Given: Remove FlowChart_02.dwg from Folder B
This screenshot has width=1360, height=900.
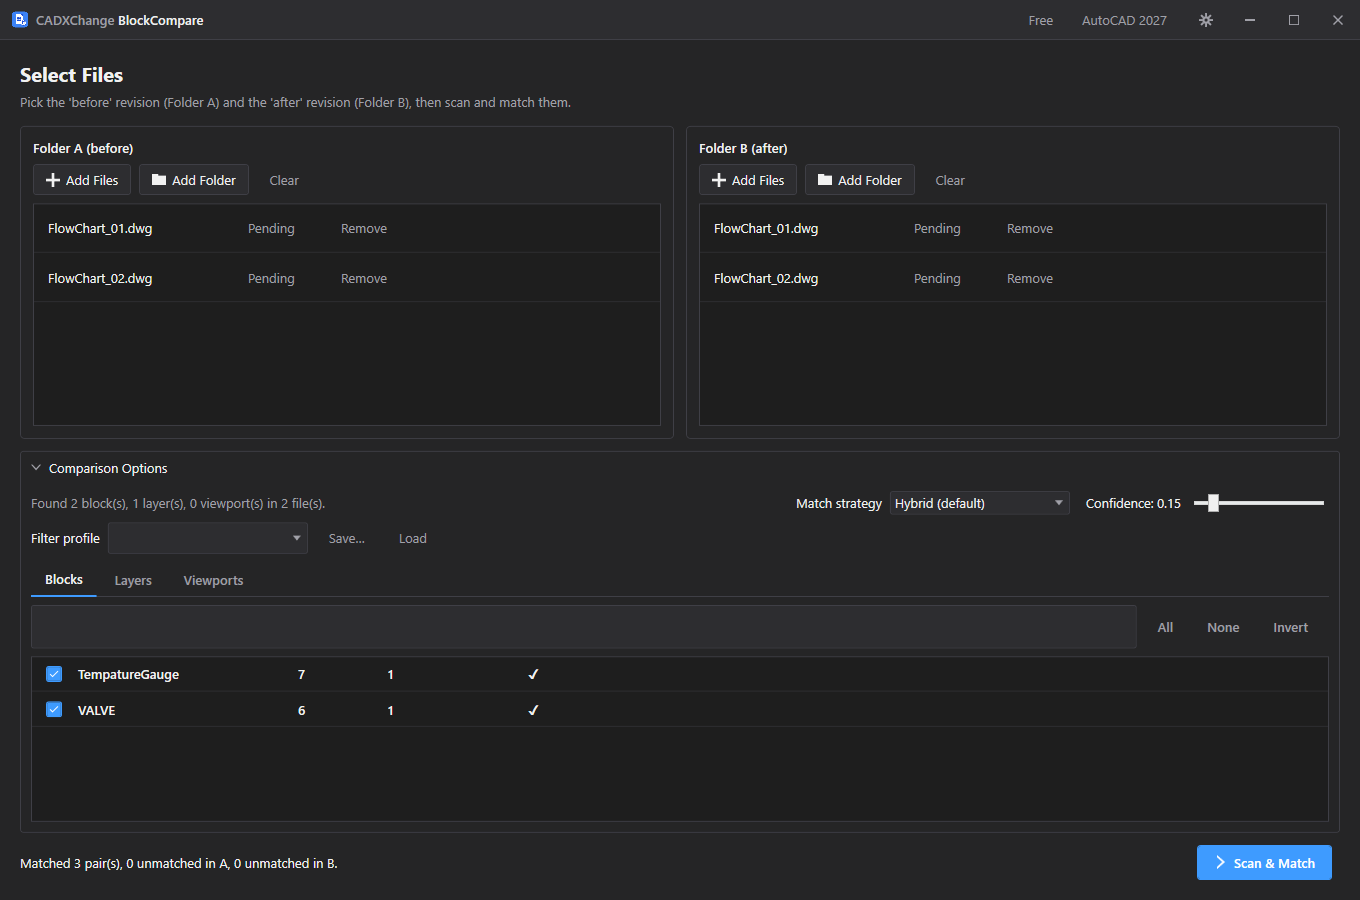Looking at the screenshot, I should point(1030,279).
